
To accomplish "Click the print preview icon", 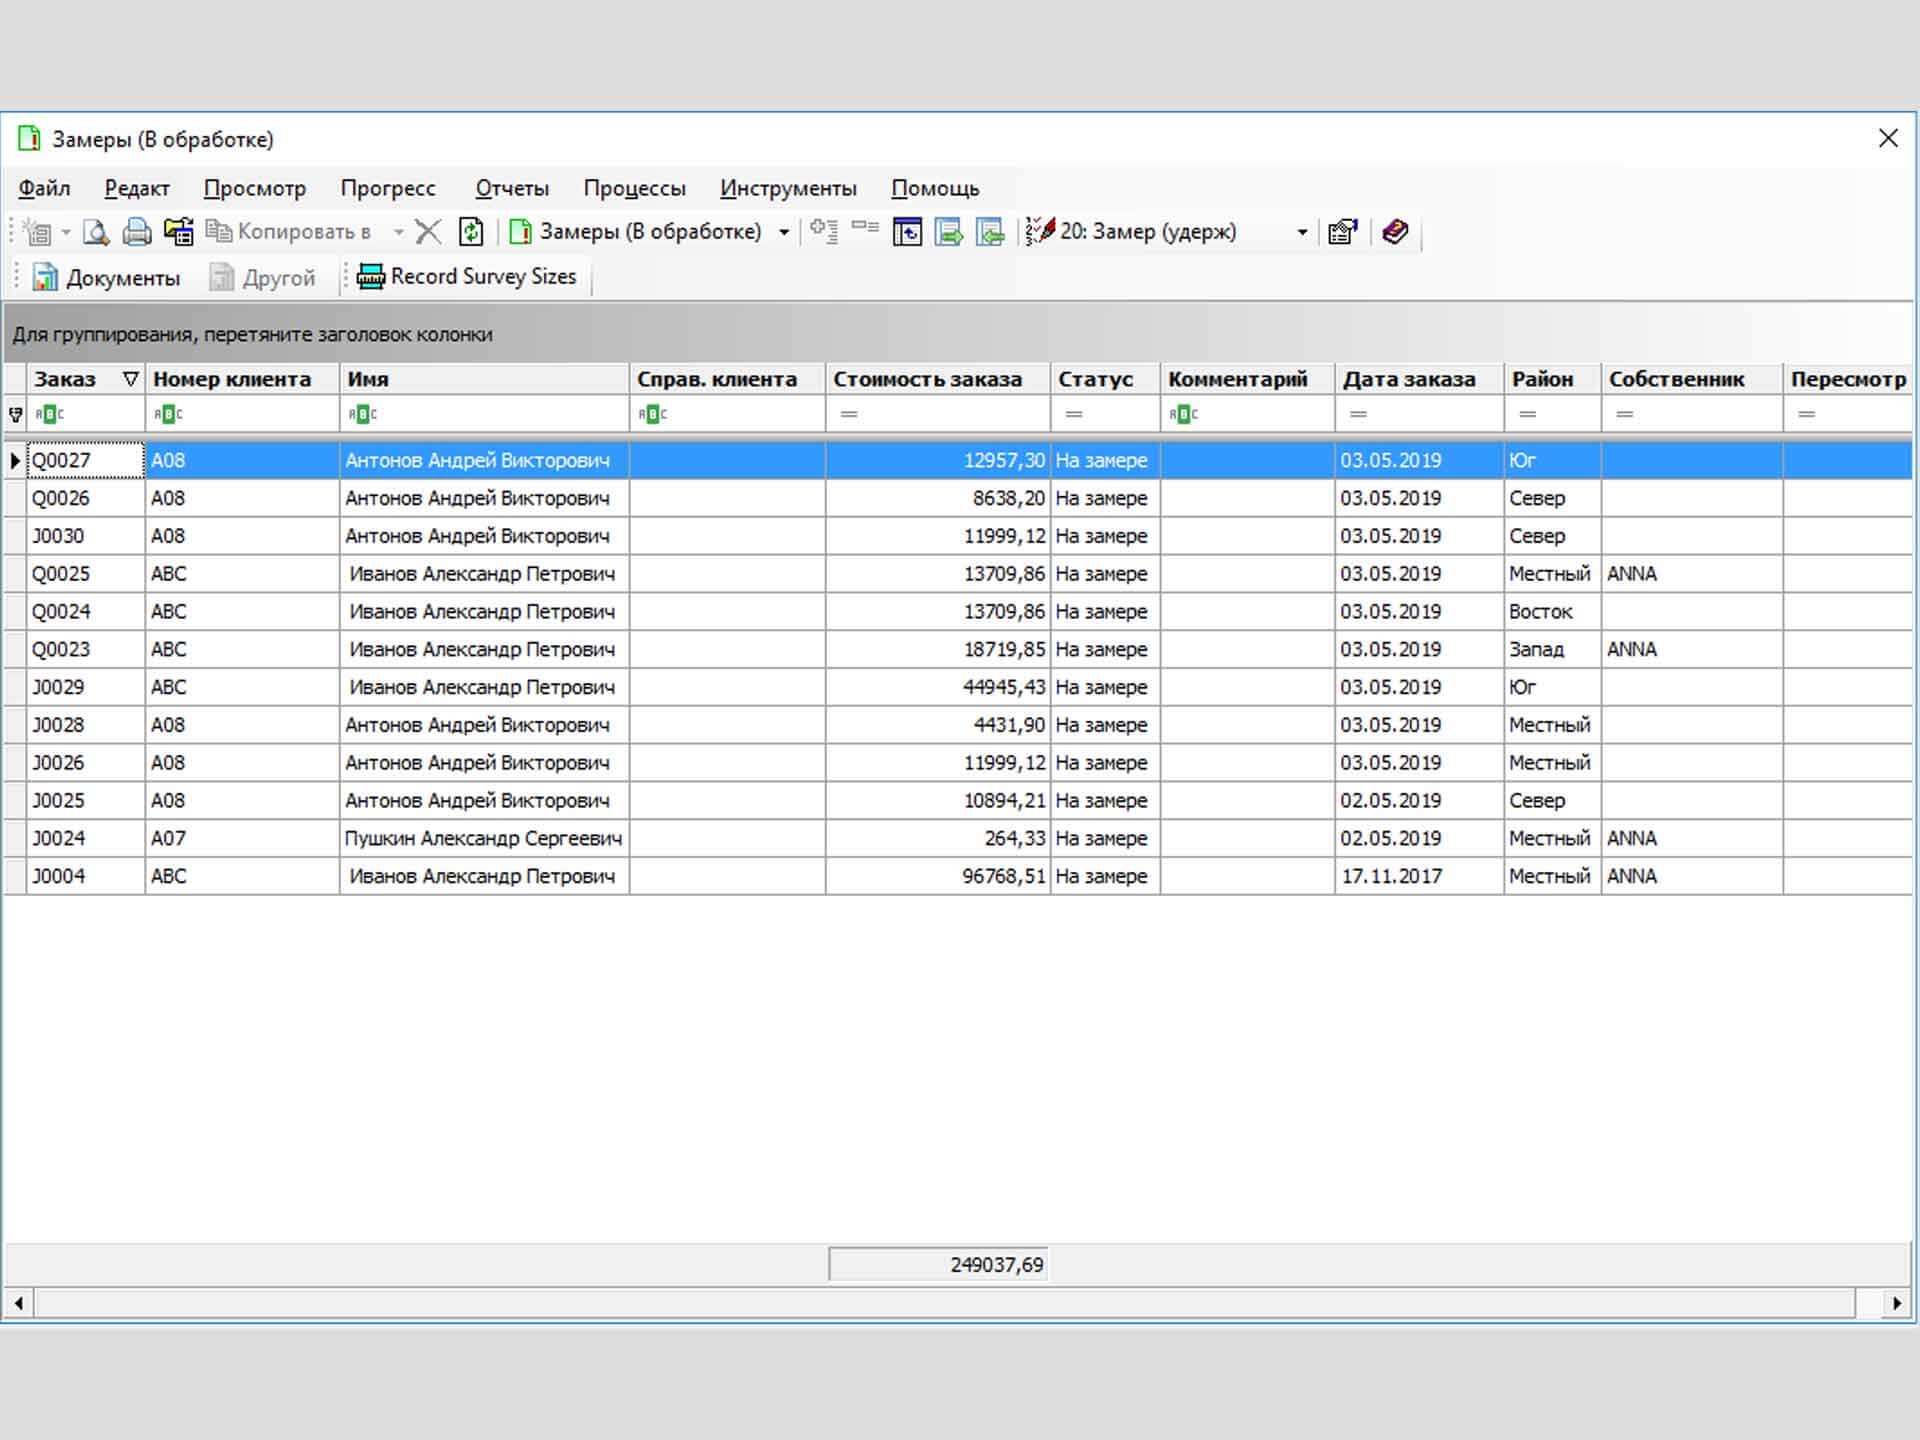I will click(96, 232).
